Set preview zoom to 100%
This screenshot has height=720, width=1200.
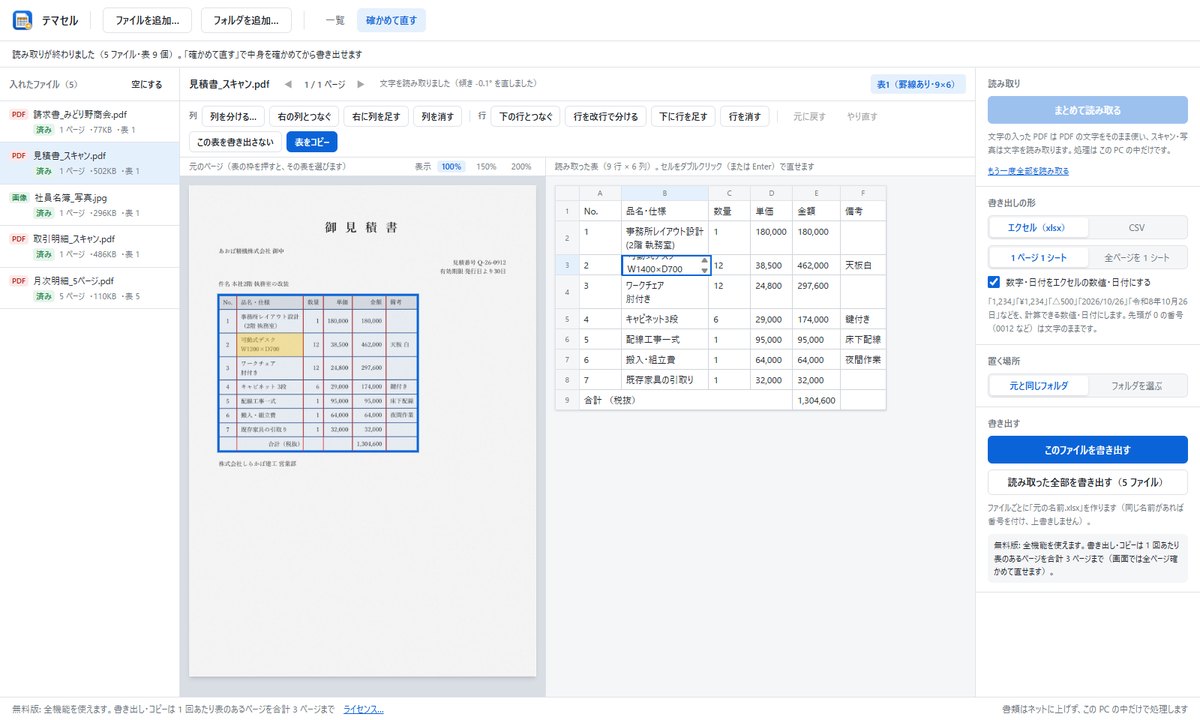pyautogui.click(x=452, y=166)
